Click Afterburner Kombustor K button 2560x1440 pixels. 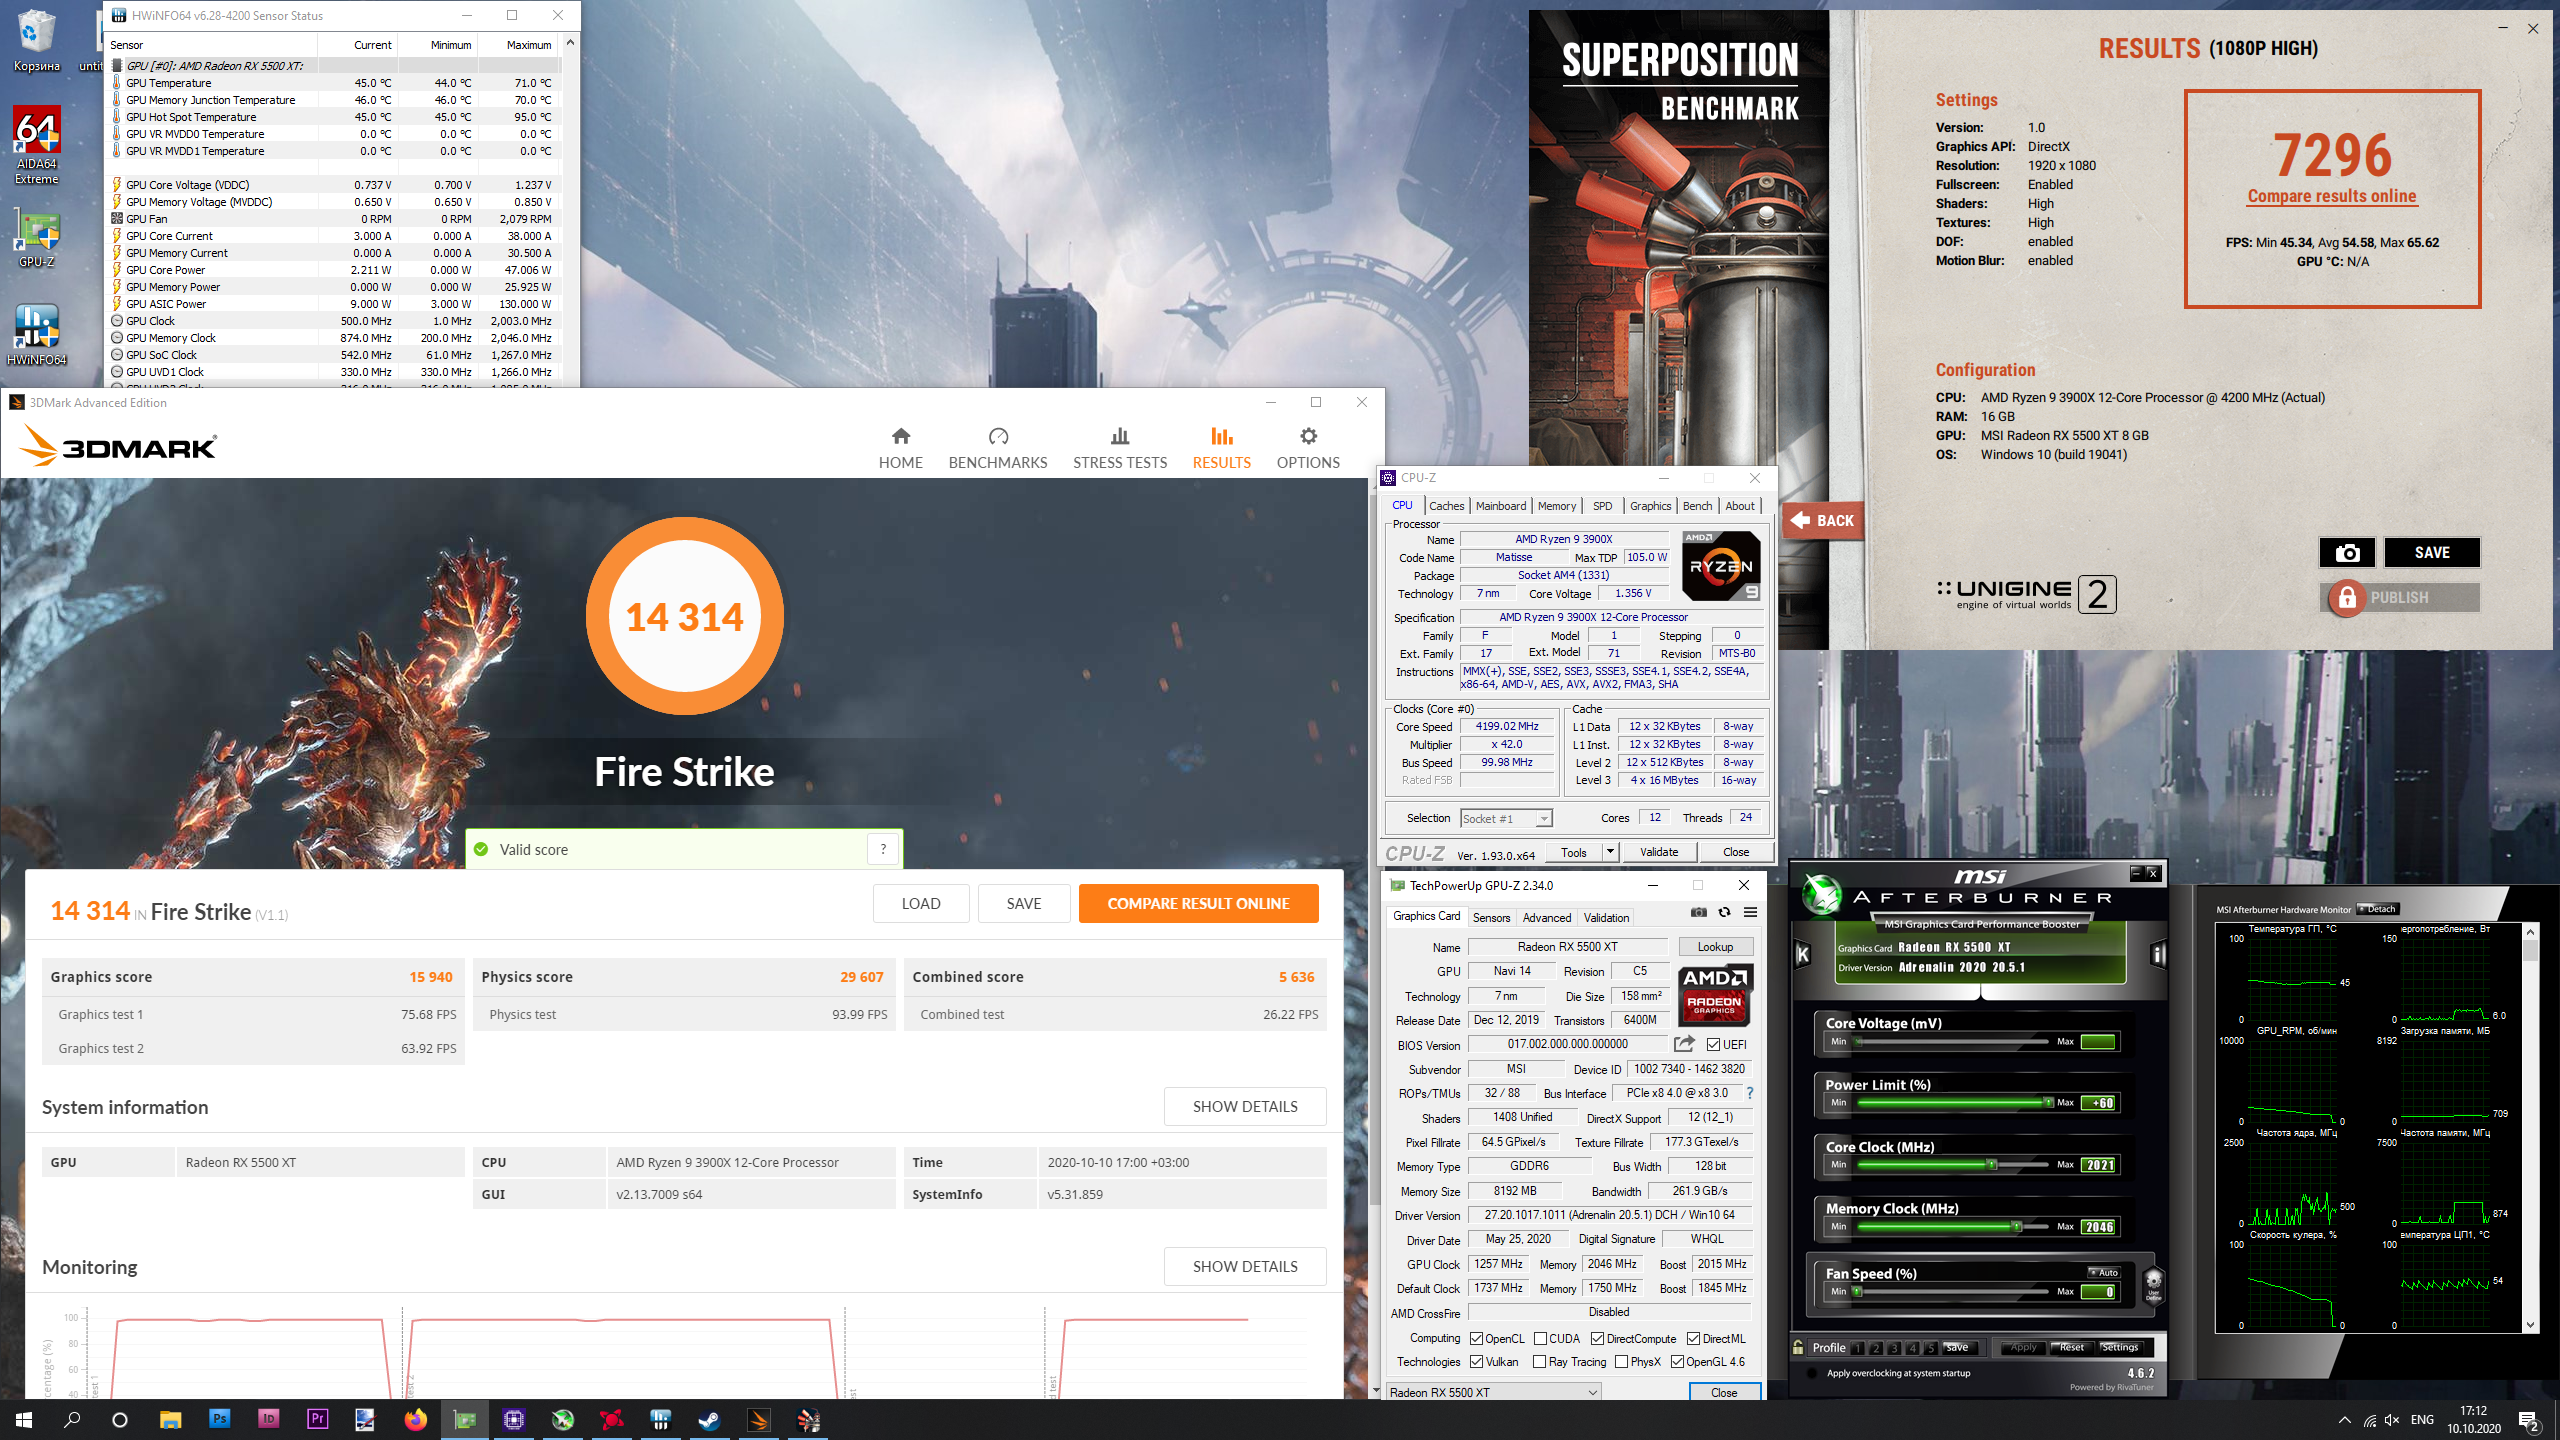click(x=1803, y=954)
